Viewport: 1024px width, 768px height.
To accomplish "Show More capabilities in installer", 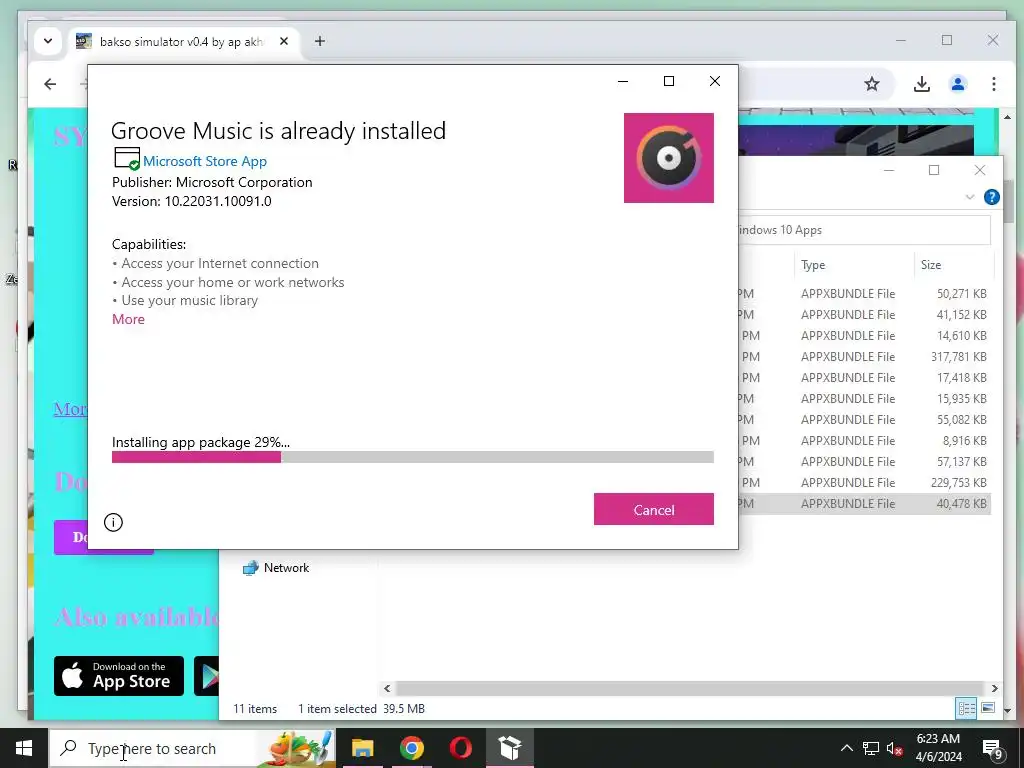I will click(x=128, y=319).
